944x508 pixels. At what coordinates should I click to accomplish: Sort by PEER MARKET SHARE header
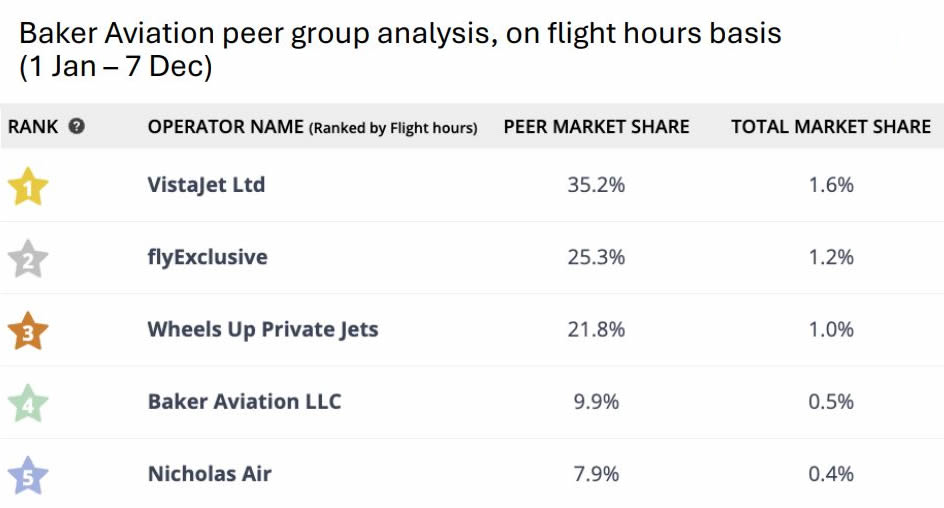596,127
